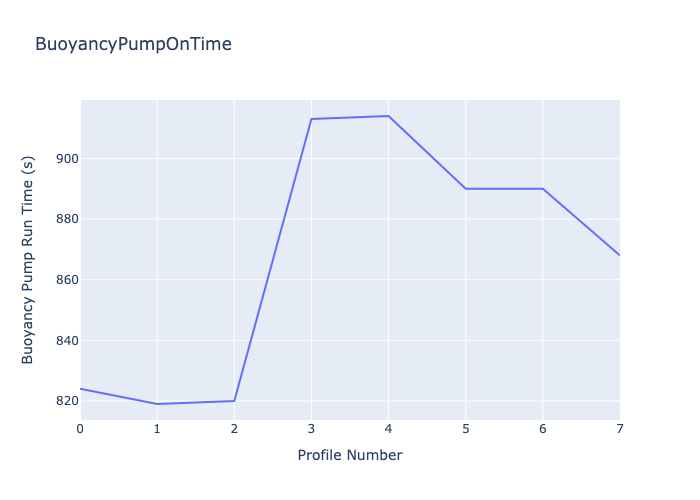
Task: Click the data point at profile 2
Action: pos(234,401)
